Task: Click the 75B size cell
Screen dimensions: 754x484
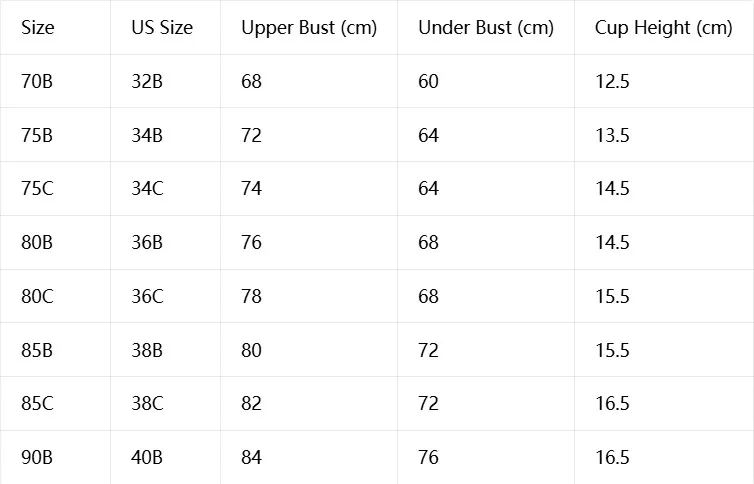Action: coord(37,135)
